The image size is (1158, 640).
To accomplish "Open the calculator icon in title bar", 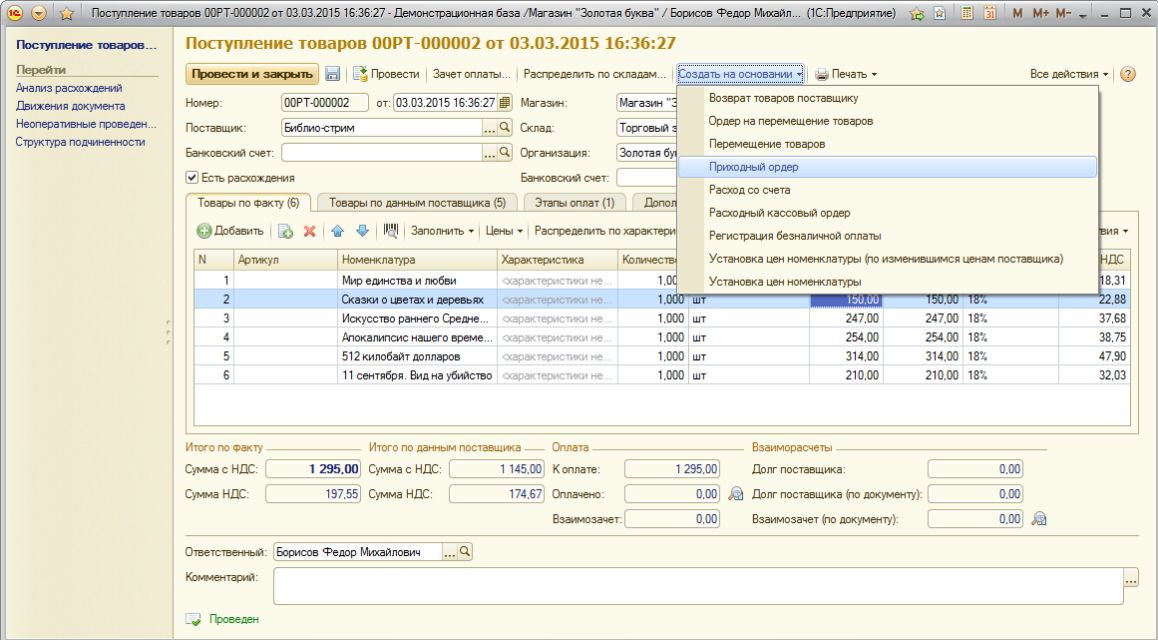I will point(967,14).
